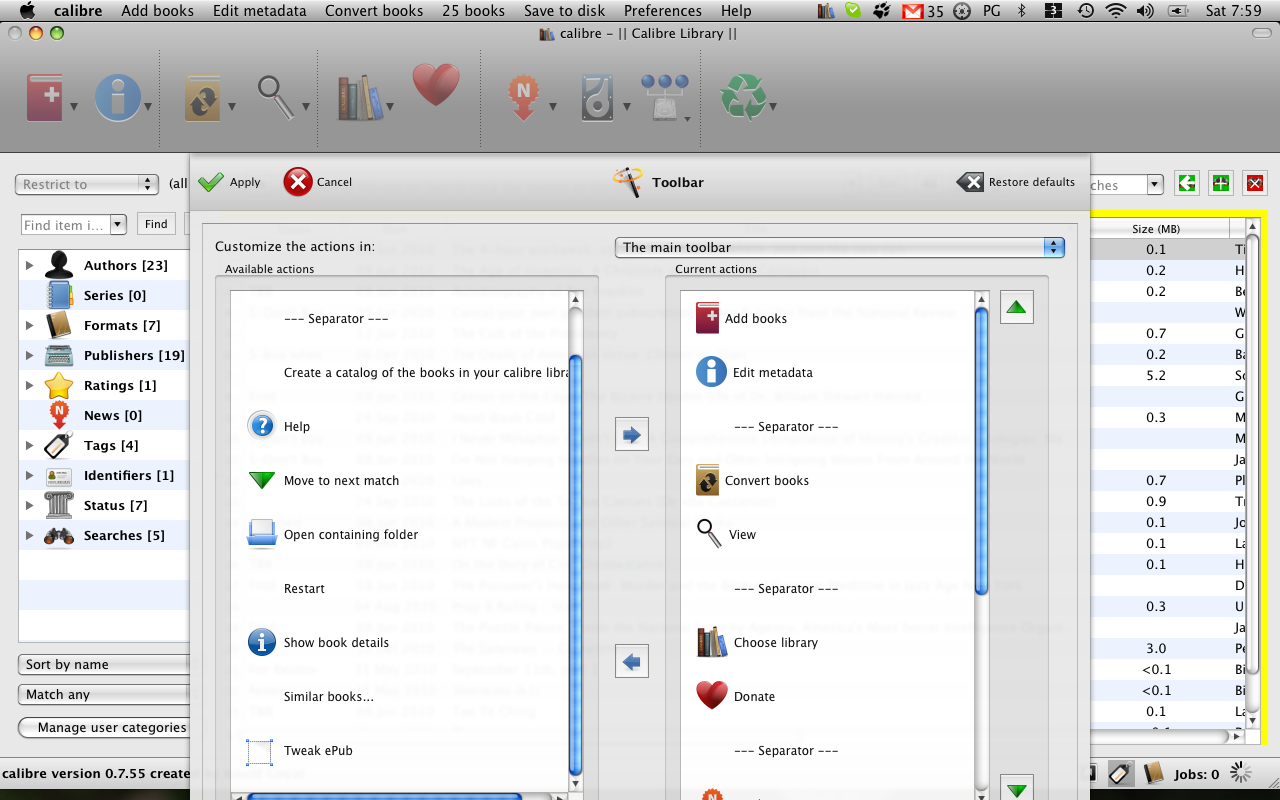1280x800 pixels.
Task: Open the Gmail icon in the macOS menu bar
Action: click(912, 11)
